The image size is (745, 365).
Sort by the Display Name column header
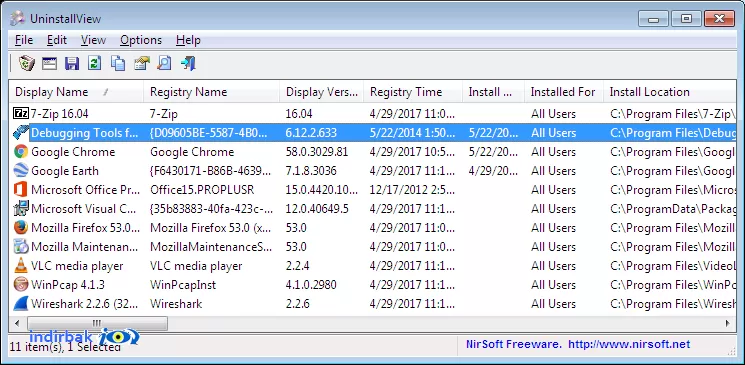[76, 92]
